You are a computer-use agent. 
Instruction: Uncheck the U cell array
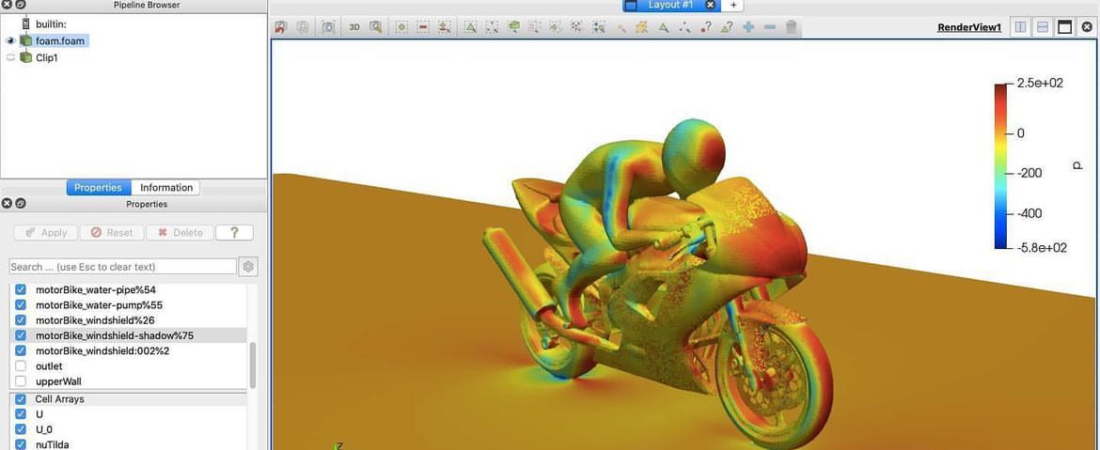[x=20, y=414]
